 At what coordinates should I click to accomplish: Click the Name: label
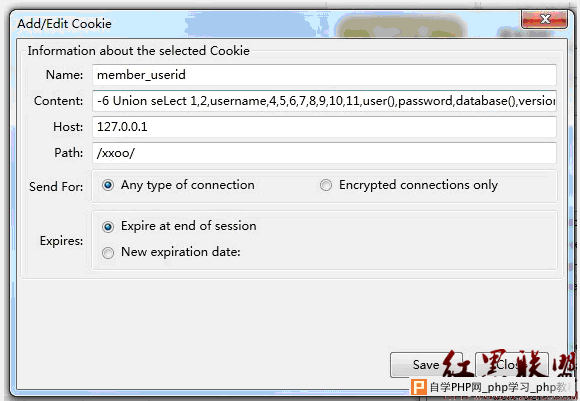tap(64, 75)
